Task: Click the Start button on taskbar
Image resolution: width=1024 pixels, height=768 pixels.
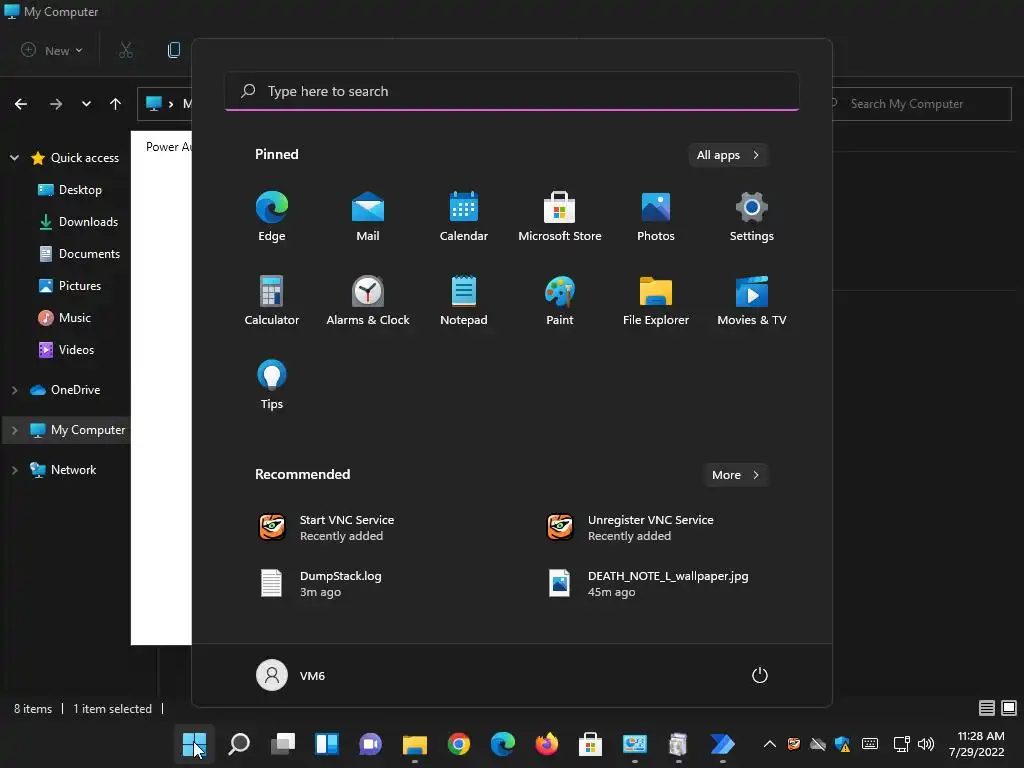Action: pos(195,744)
